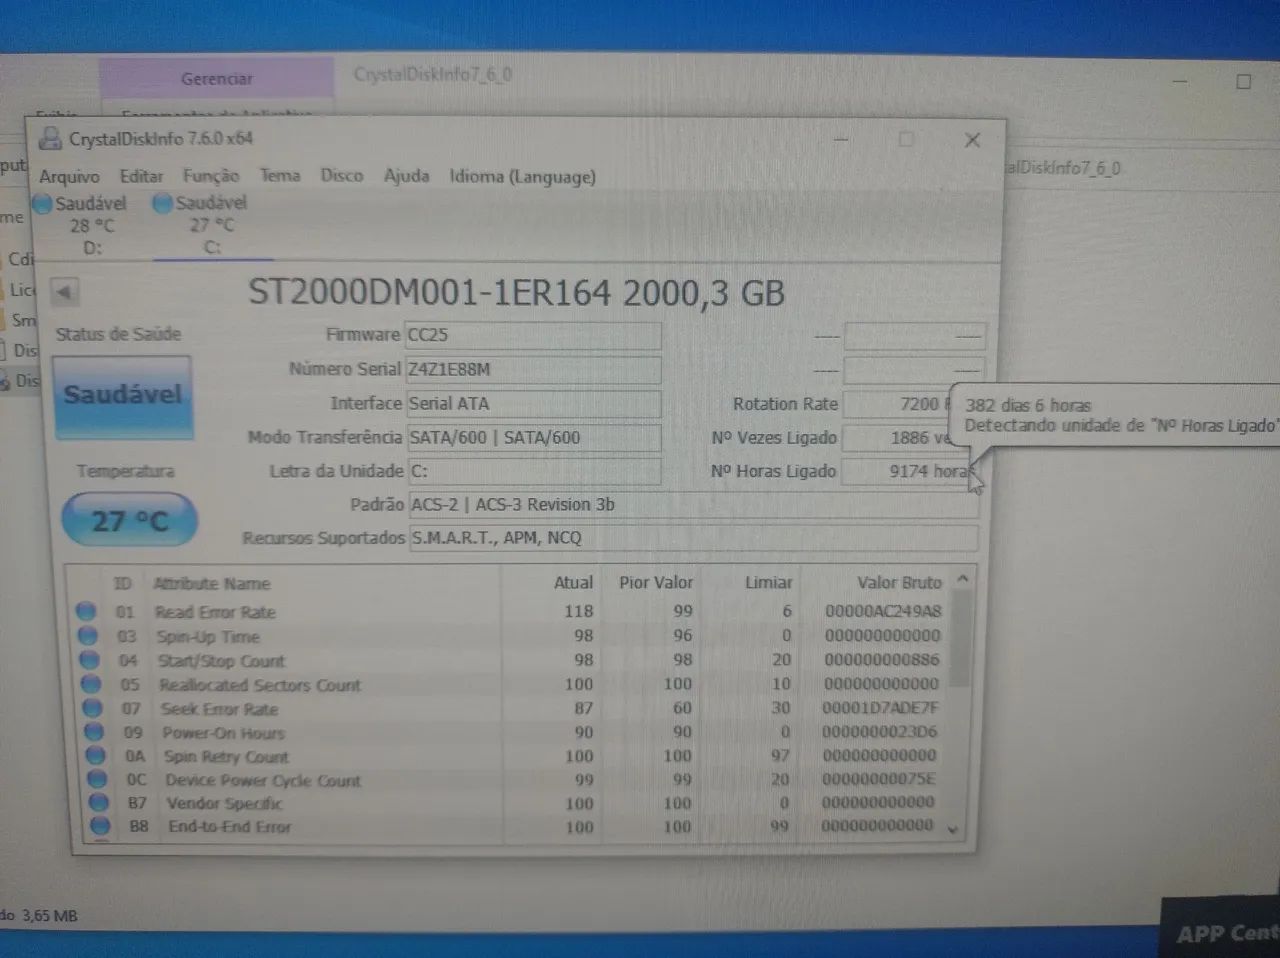Click the blue health indicator above the C: drive
Image resolution: width=1280 pixels, height=958 pixels.
(162, 203)
